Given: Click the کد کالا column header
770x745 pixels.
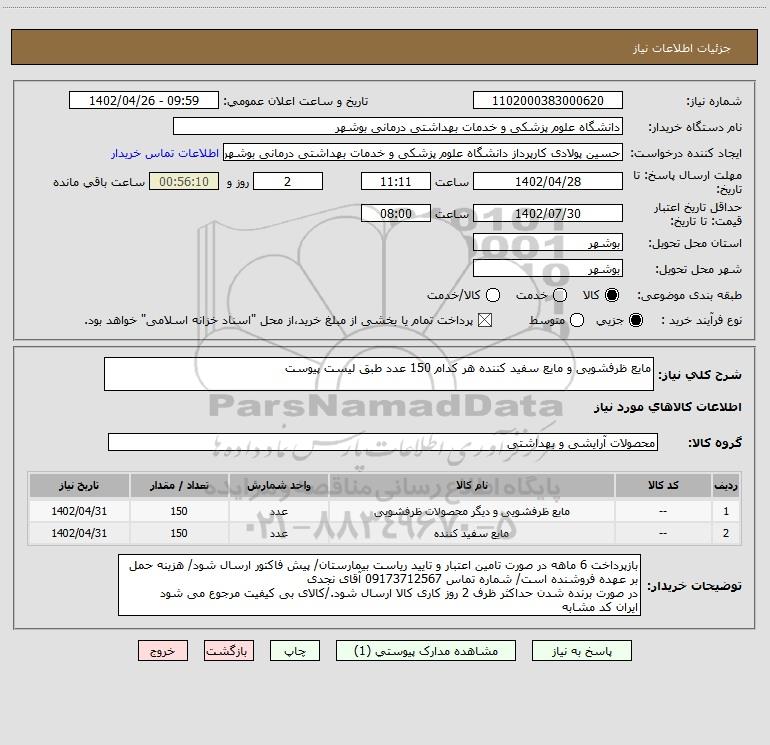Looking at the screenshot, I should click(663, 485).
